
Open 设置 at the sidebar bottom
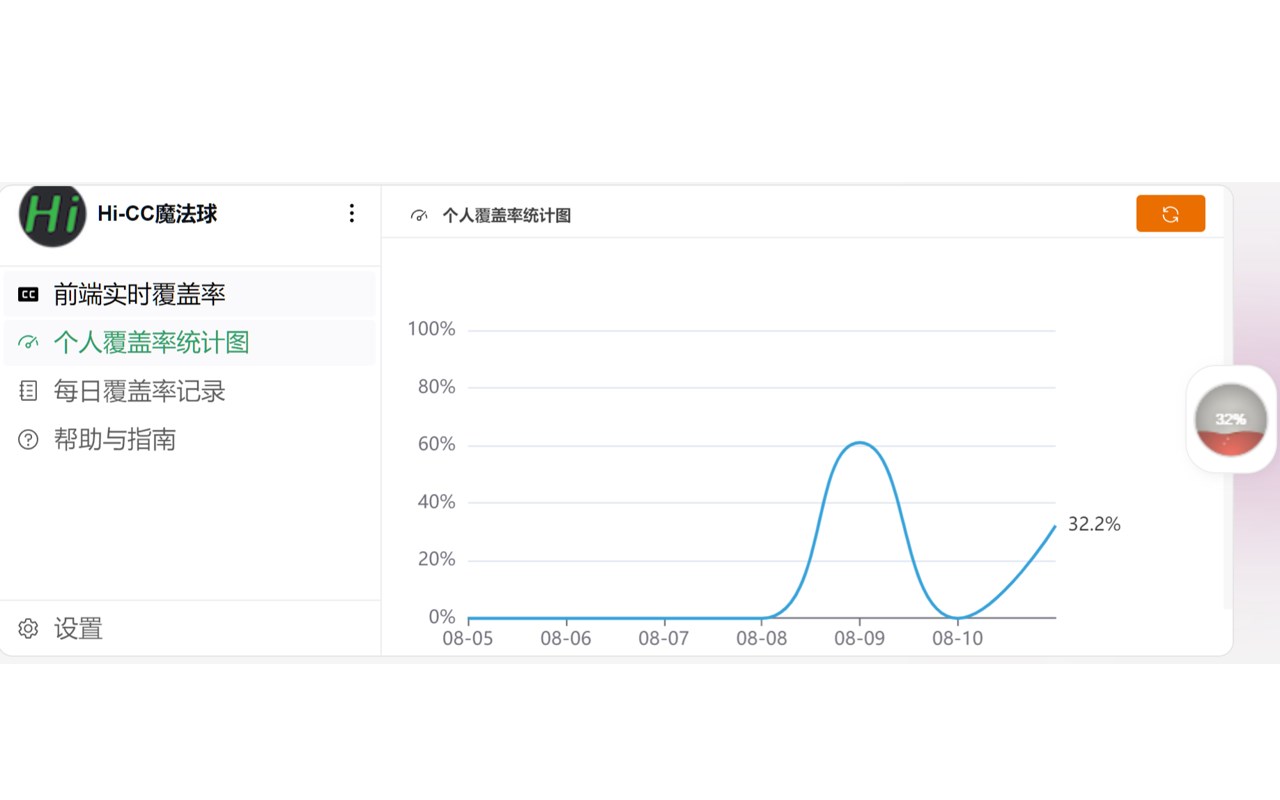78,628
